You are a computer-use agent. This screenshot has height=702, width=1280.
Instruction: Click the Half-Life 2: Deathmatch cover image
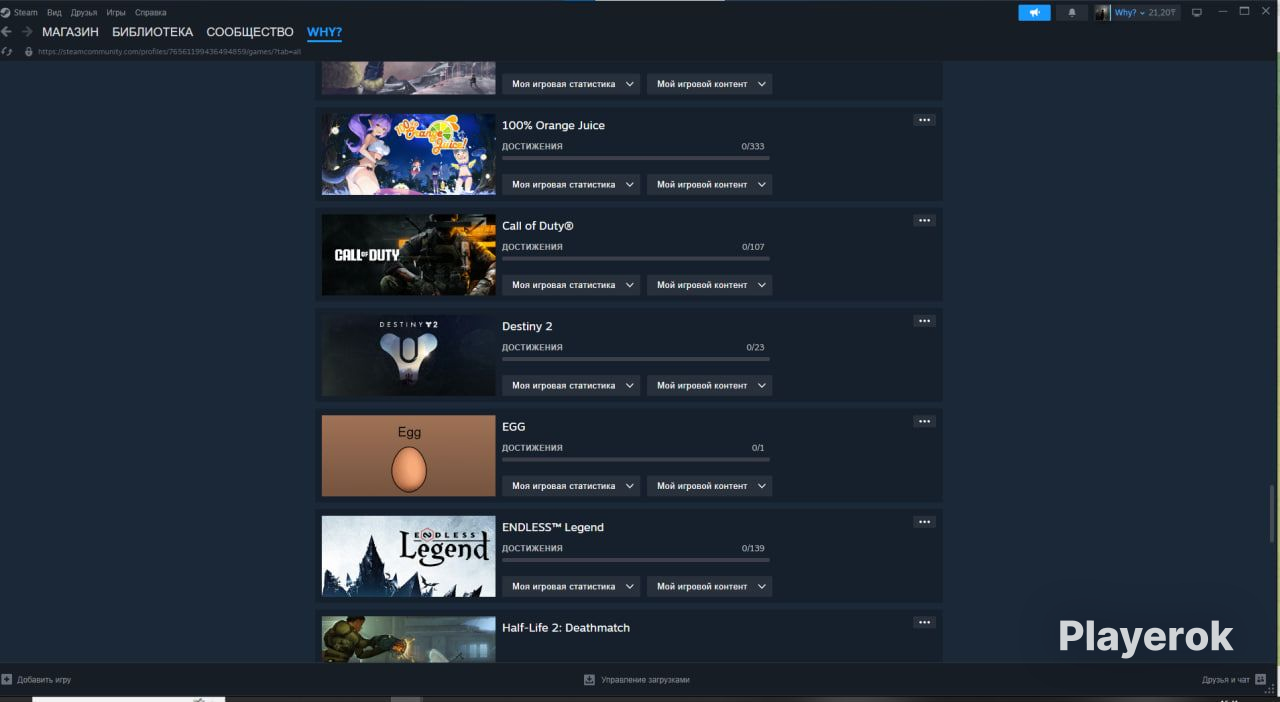408,639
